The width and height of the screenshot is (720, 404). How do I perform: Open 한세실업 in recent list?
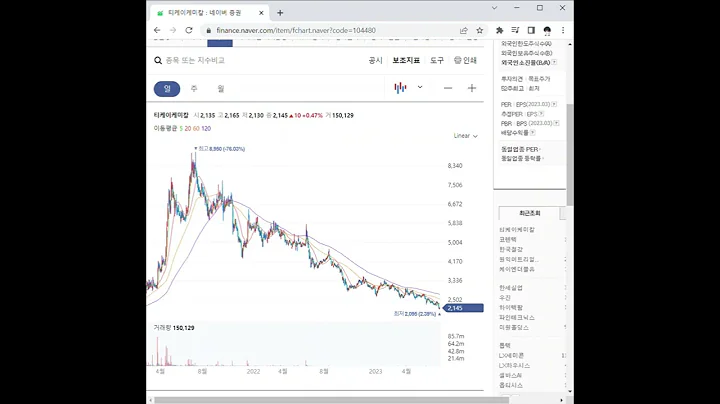[511, 288]
